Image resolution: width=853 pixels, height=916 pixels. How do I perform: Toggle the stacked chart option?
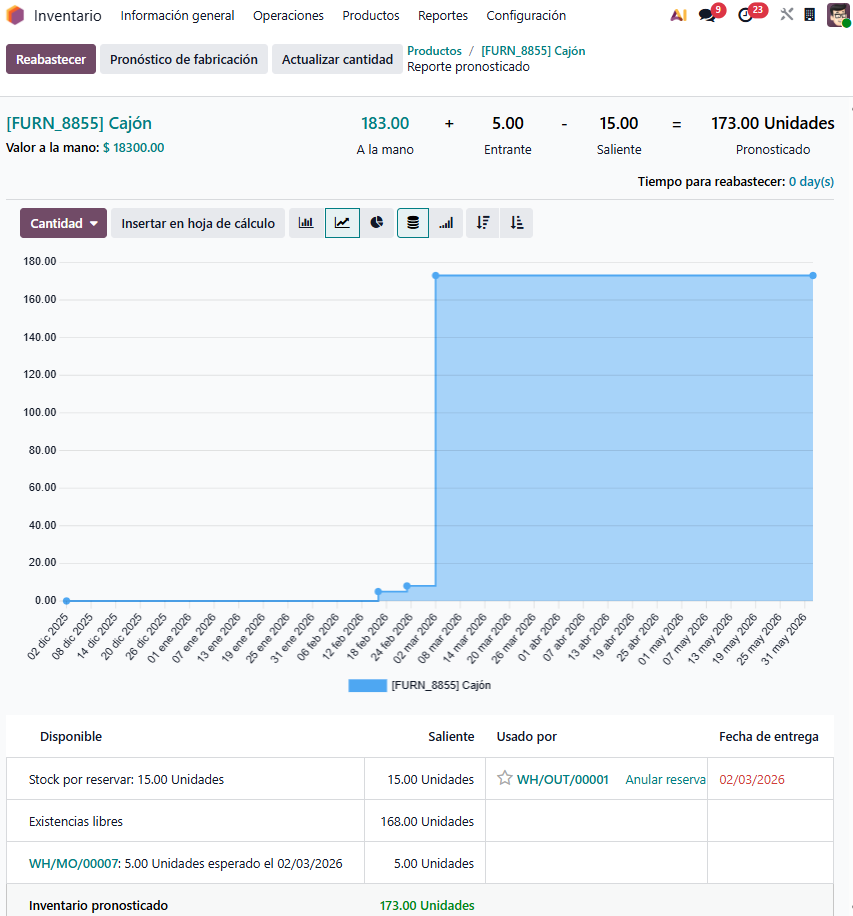pyautogui.click(x=413, y=223)
